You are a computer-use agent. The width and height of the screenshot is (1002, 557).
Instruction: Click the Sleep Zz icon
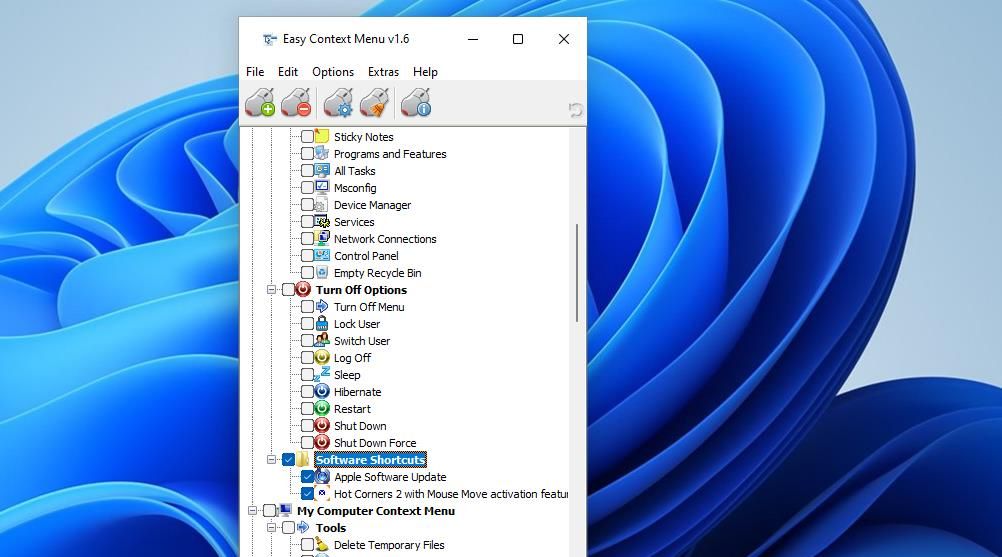click(x=322, y=375)
